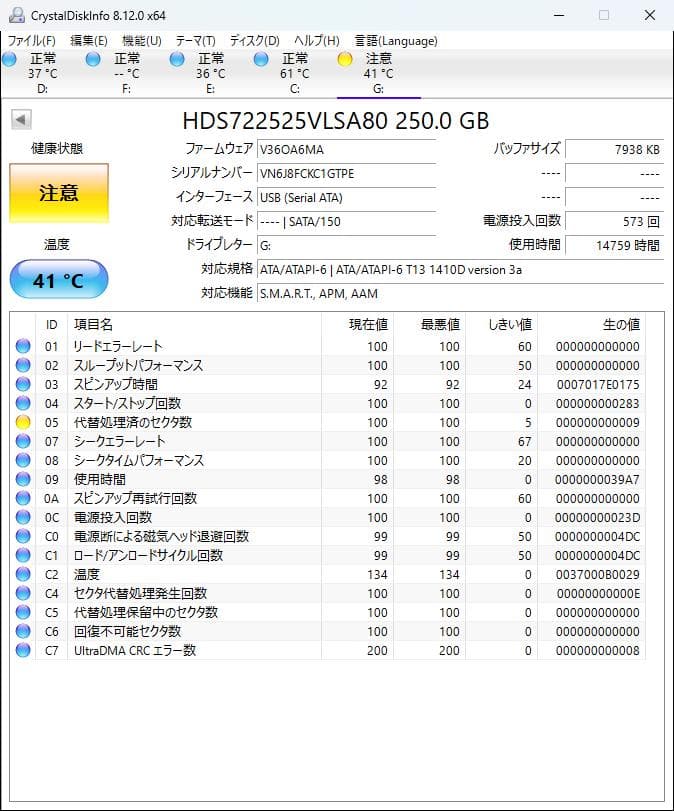Select disk E: status orb at 36 °C
This screenshot has width=674, height=811.
(x=177, y=59)
